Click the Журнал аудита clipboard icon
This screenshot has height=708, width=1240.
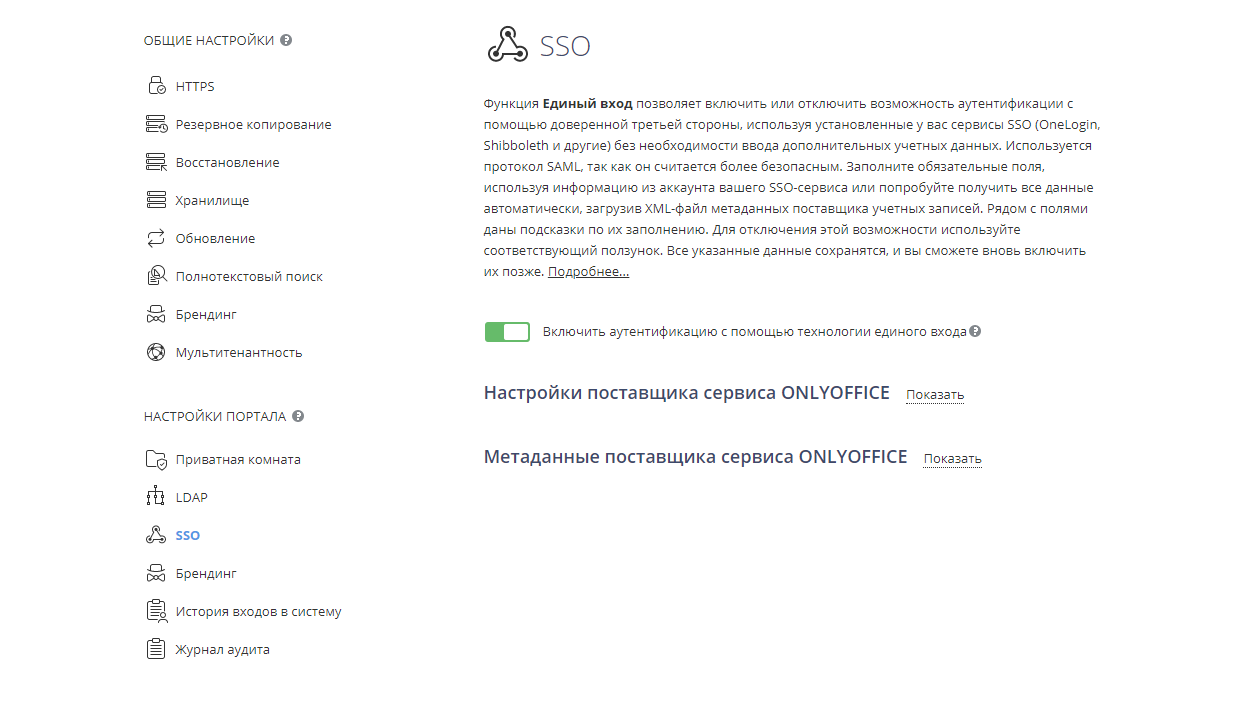pos(156,649)
